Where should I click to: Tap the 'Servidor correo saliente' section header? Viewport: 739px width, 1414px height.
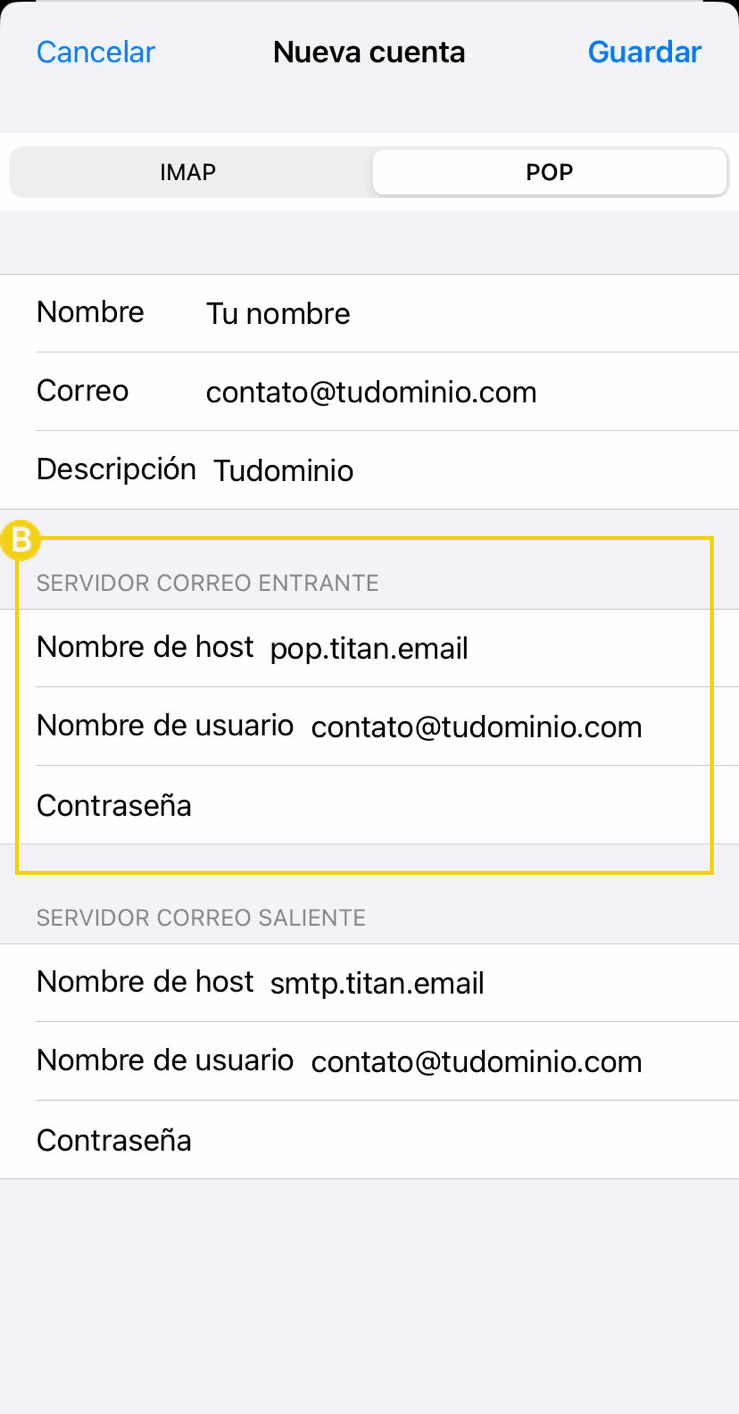click(x=201, y=918)
